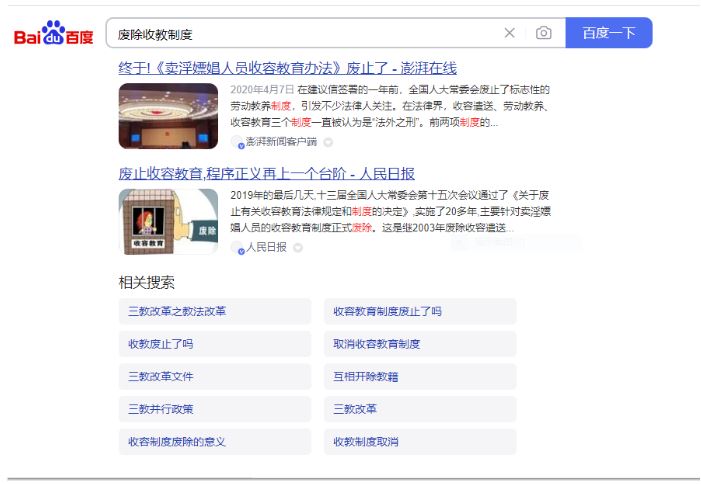Click 人民日报 source label

tap(266, 247)
